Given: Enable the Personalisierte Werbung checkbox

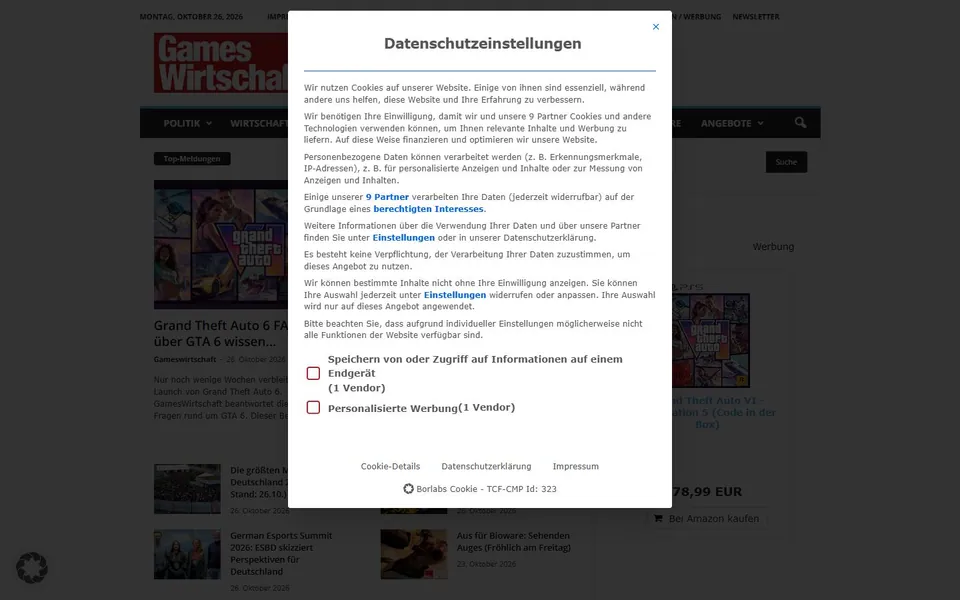Looking at the screenshot, I should [313, 408].
